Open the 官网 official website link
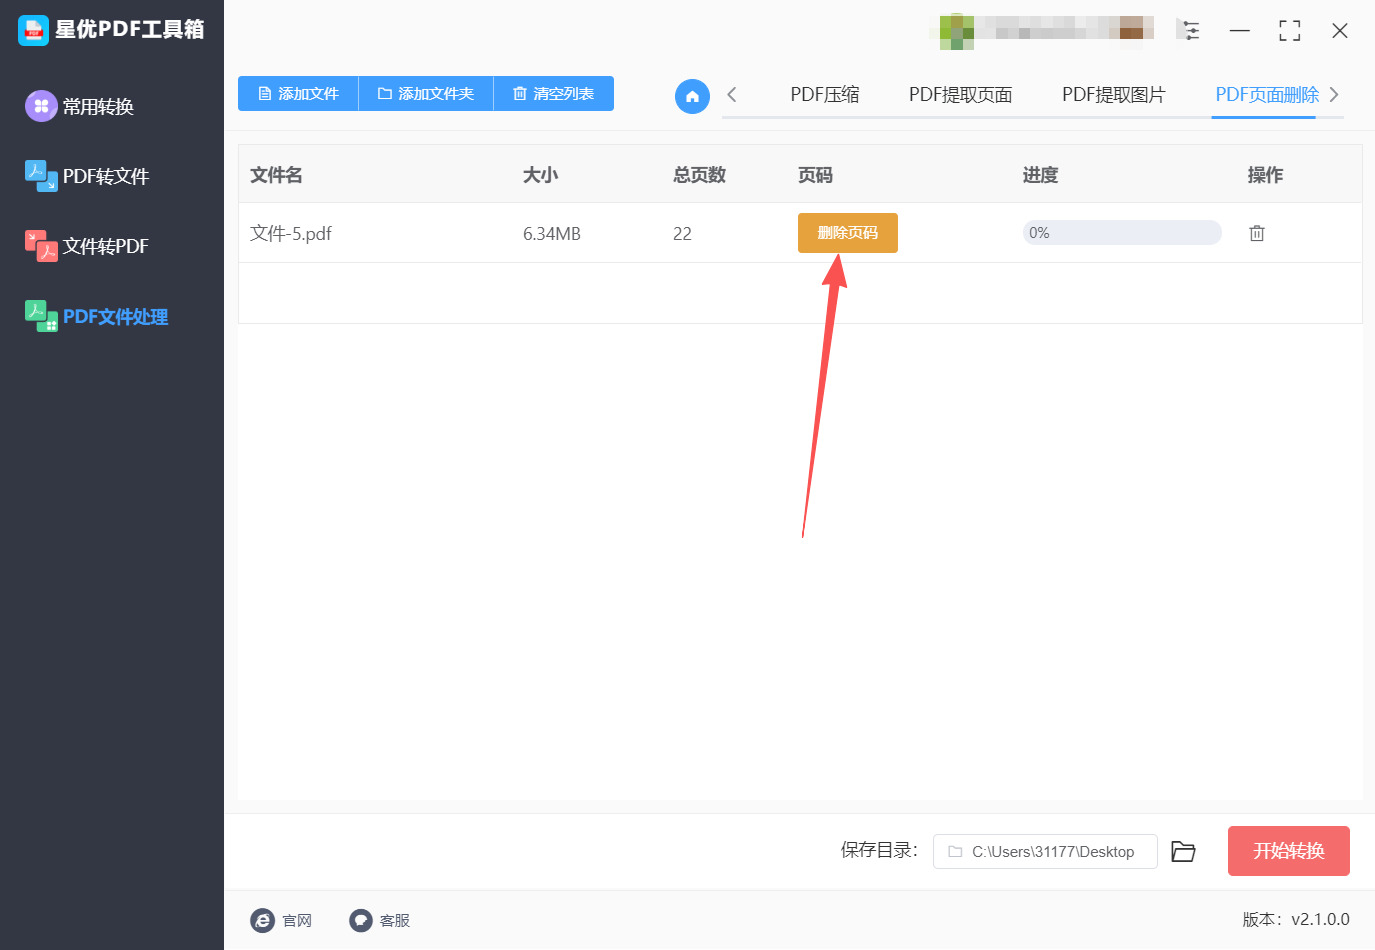The width and height of the screenshot is (1375, 950). click(x=281, y=920)
